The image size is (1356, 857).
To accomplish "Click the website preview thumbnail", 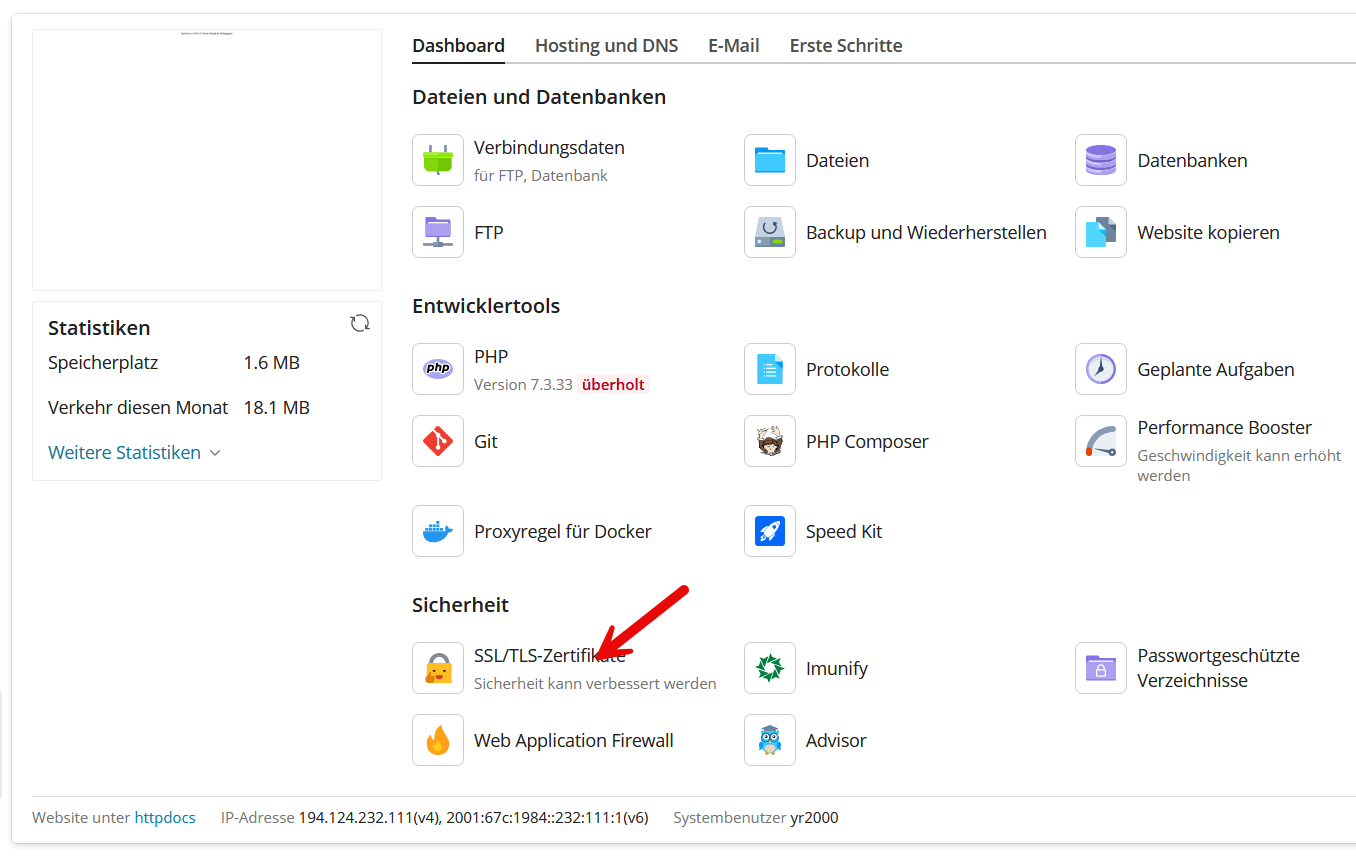I will pos(207,160).
